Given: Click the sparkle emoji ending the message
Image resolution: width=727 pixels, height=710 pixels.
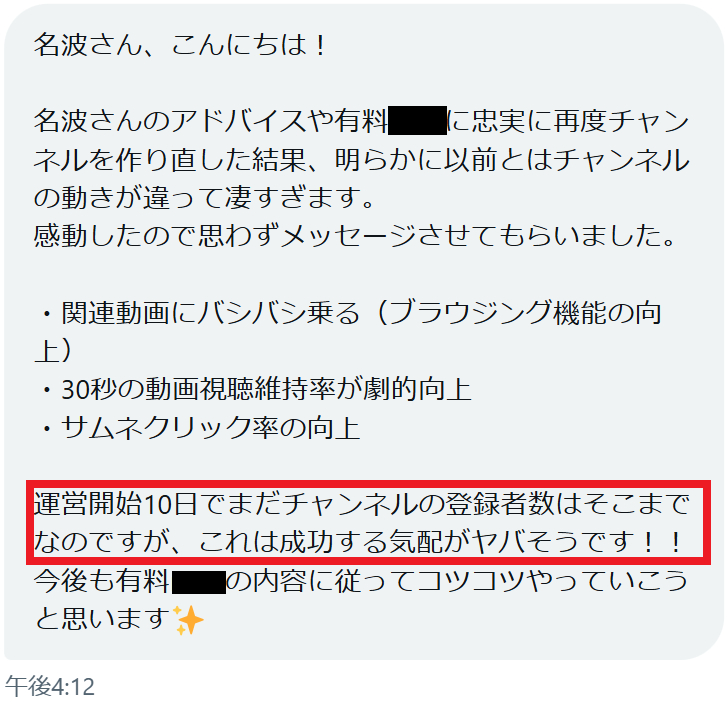Looking at the screenshot, I should (x=188, y=620).
